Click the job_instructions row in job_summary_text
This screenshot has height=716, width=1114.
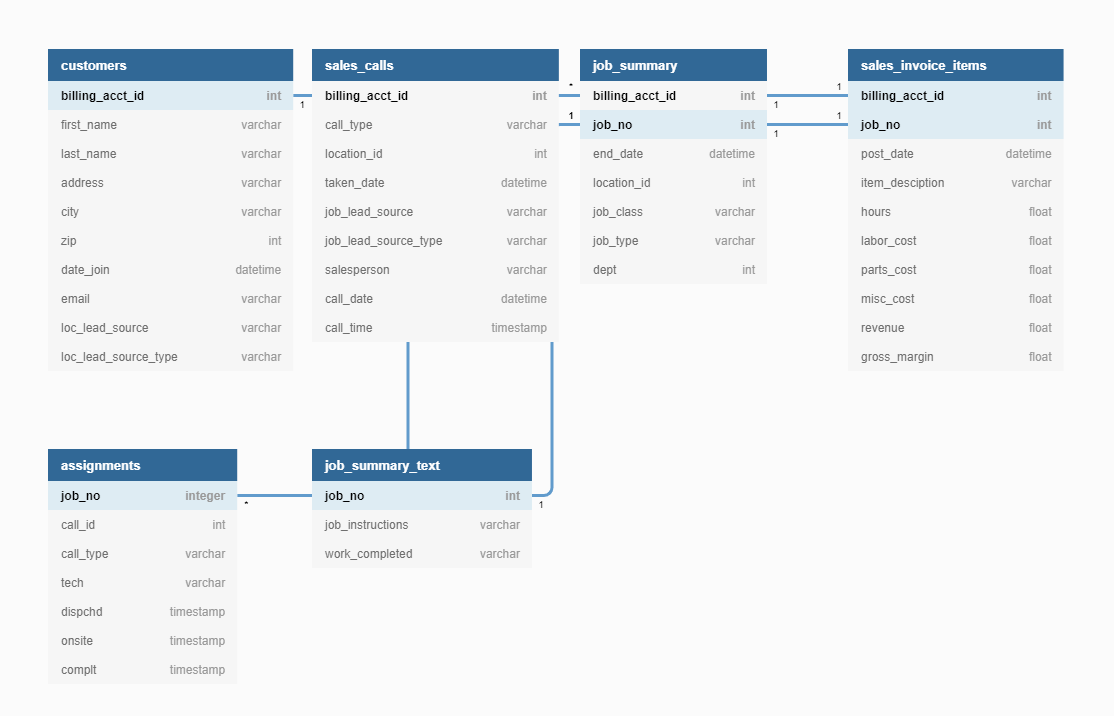[421, 525]
